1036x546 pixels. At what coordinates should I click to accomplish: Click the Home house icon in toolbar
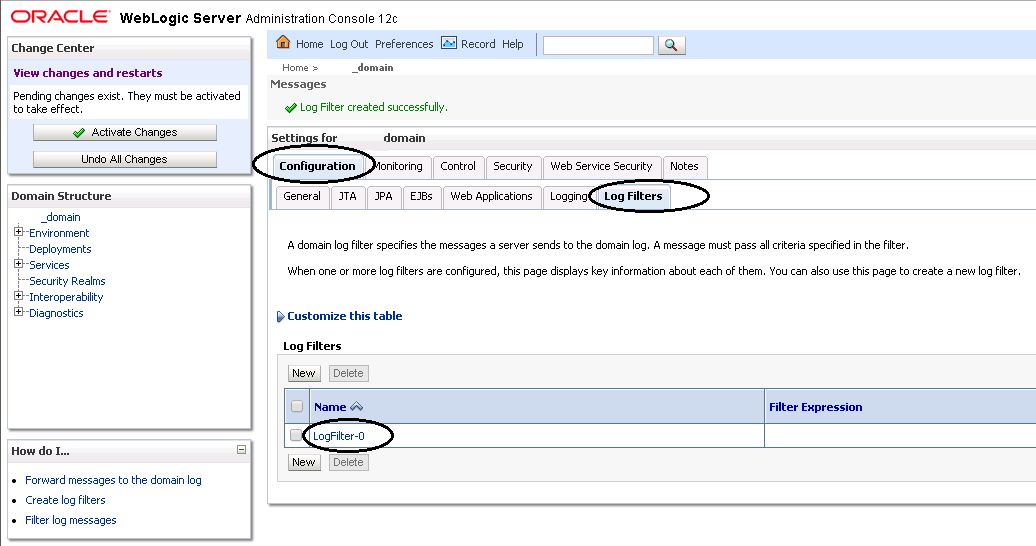(x=283, y=42)
